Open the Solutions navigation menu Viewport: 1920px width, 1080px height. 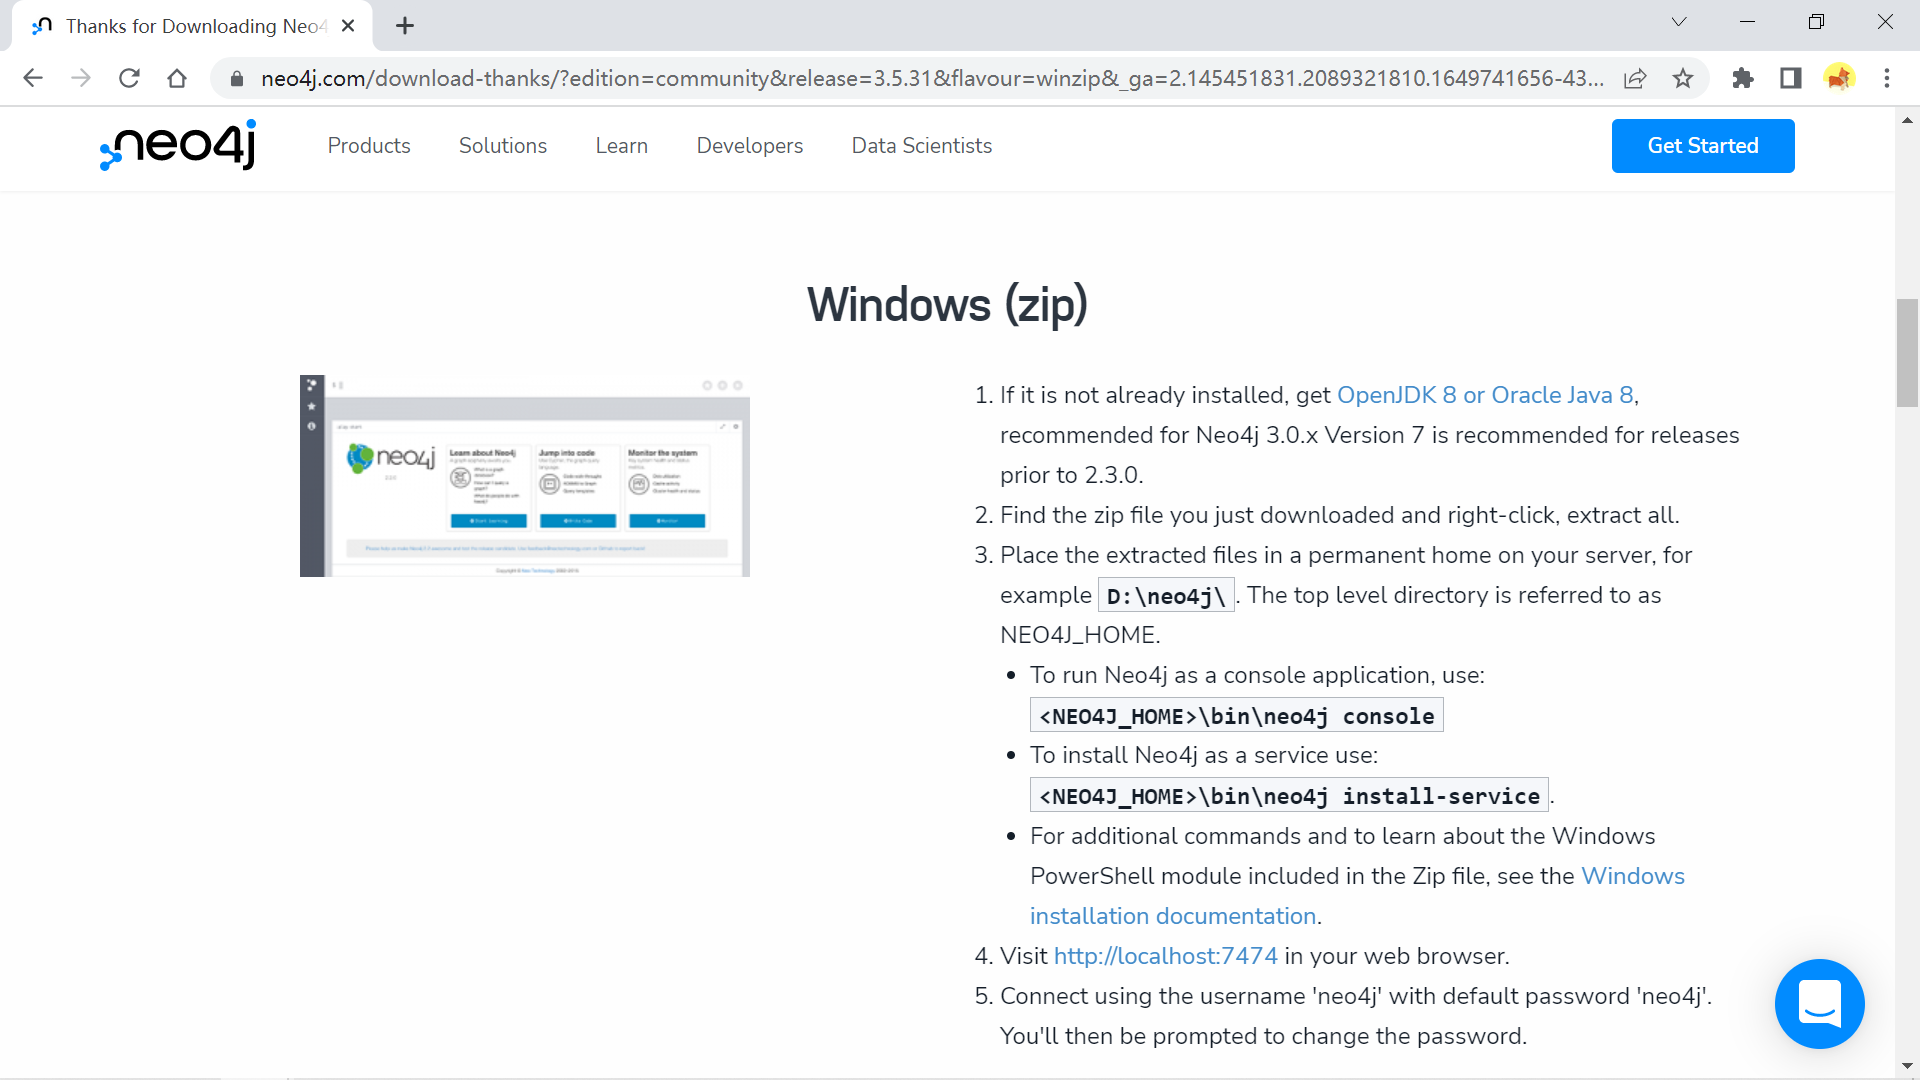[x=503, y=146]
